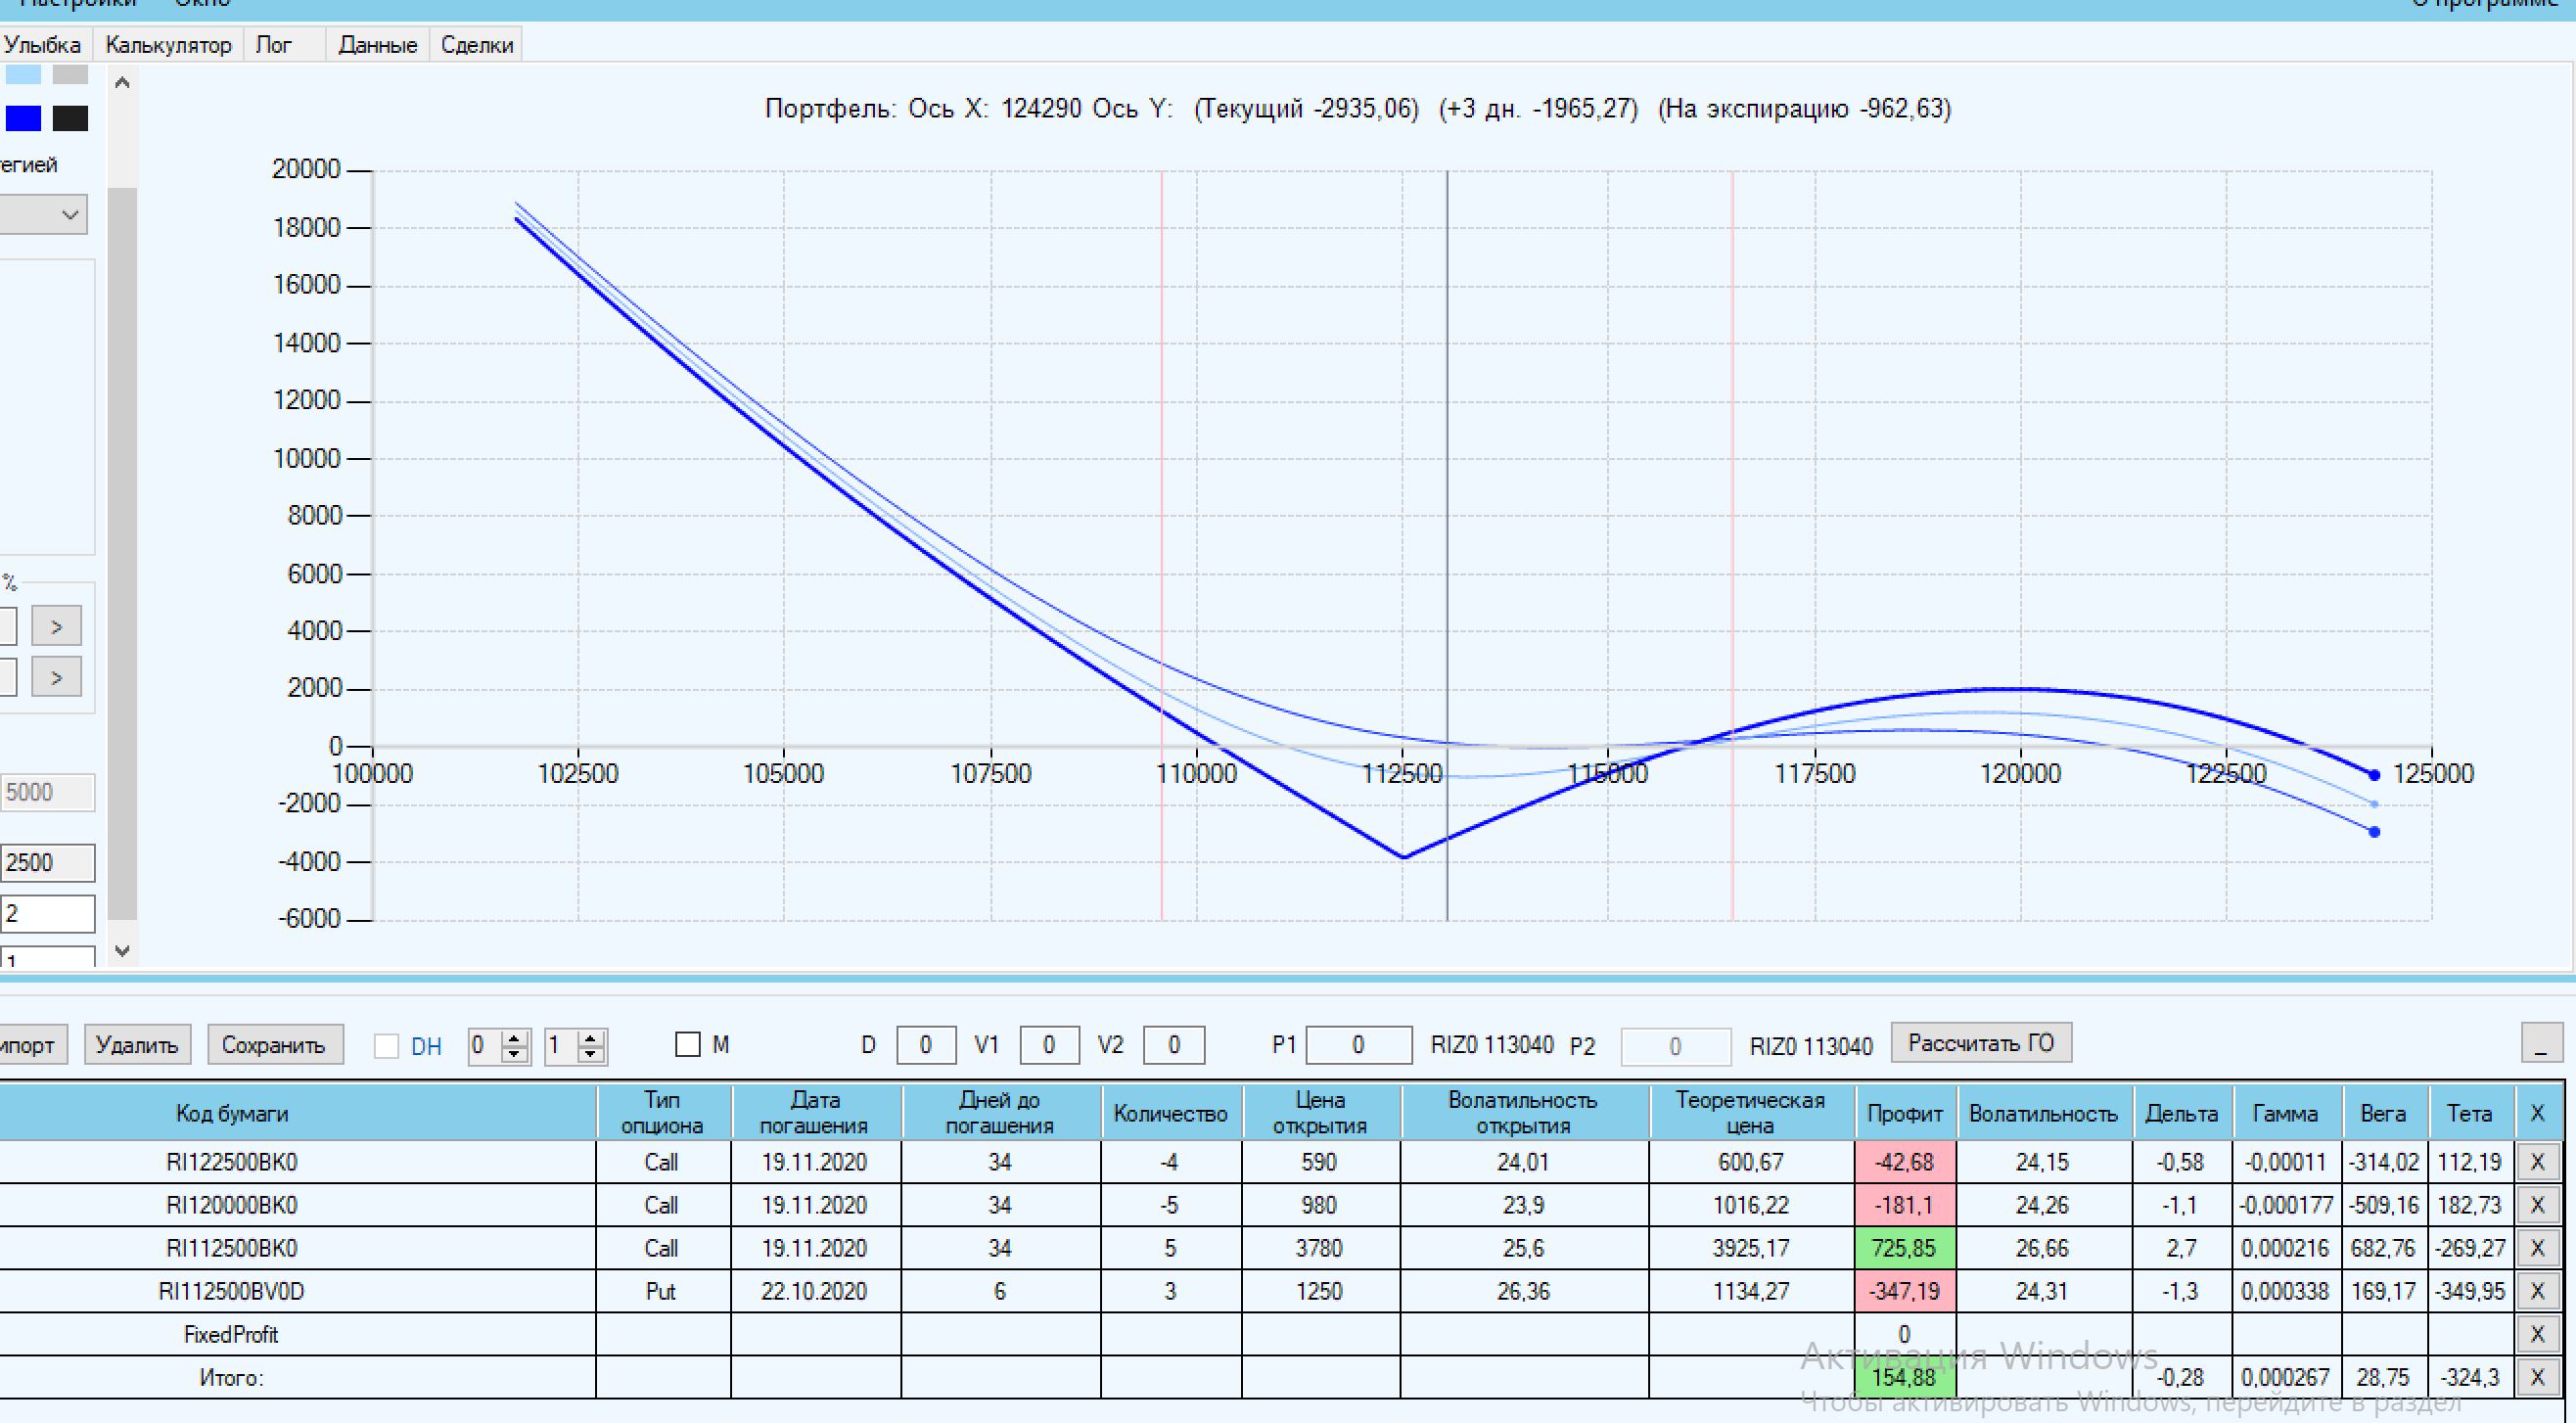Delete the RI122500BK0 row with X
The height and width of the screenshot is (1423, 2576).
(2536, 1162)
